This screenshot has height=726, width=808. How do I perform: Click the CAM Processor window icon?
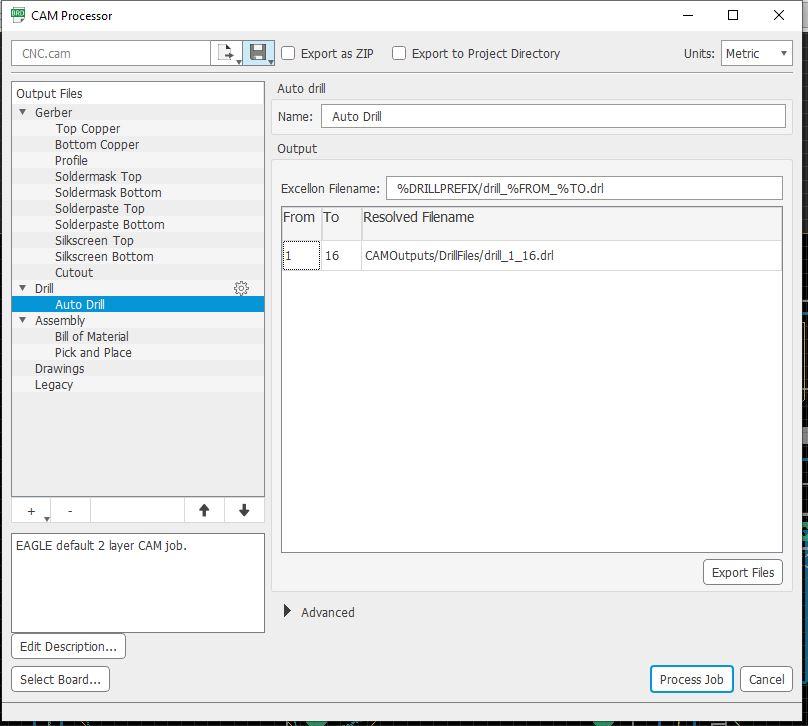pyautogui.click(x=18, y=15)
